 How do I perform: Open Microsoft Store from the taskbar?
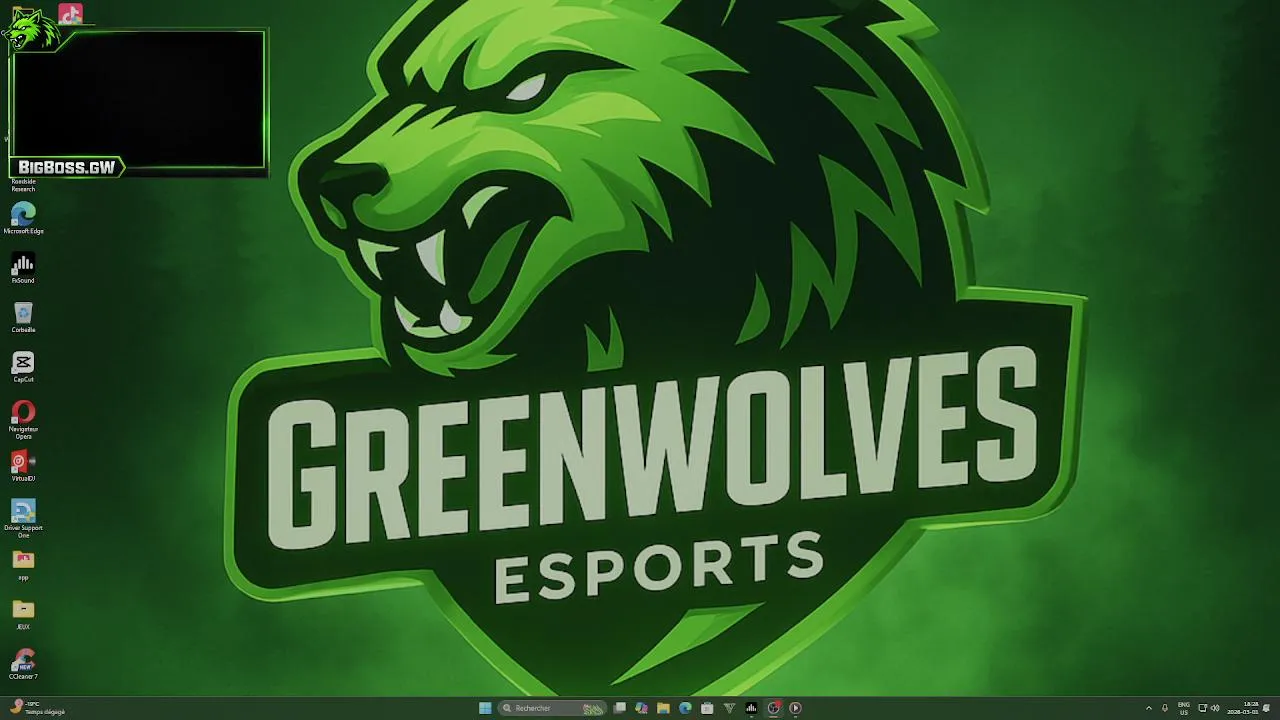pyautogui.click(x=707, y=708)
